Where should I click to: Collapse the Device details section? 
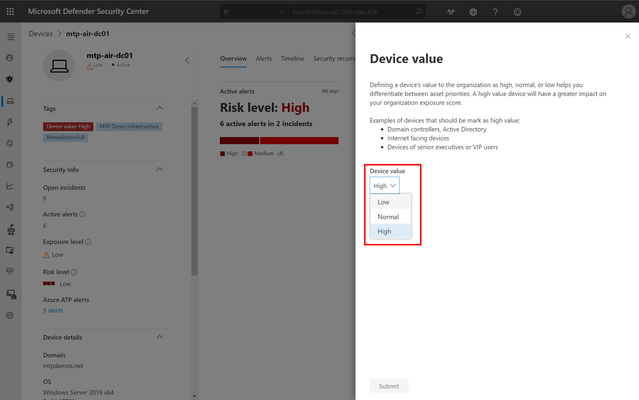(159, 337)
